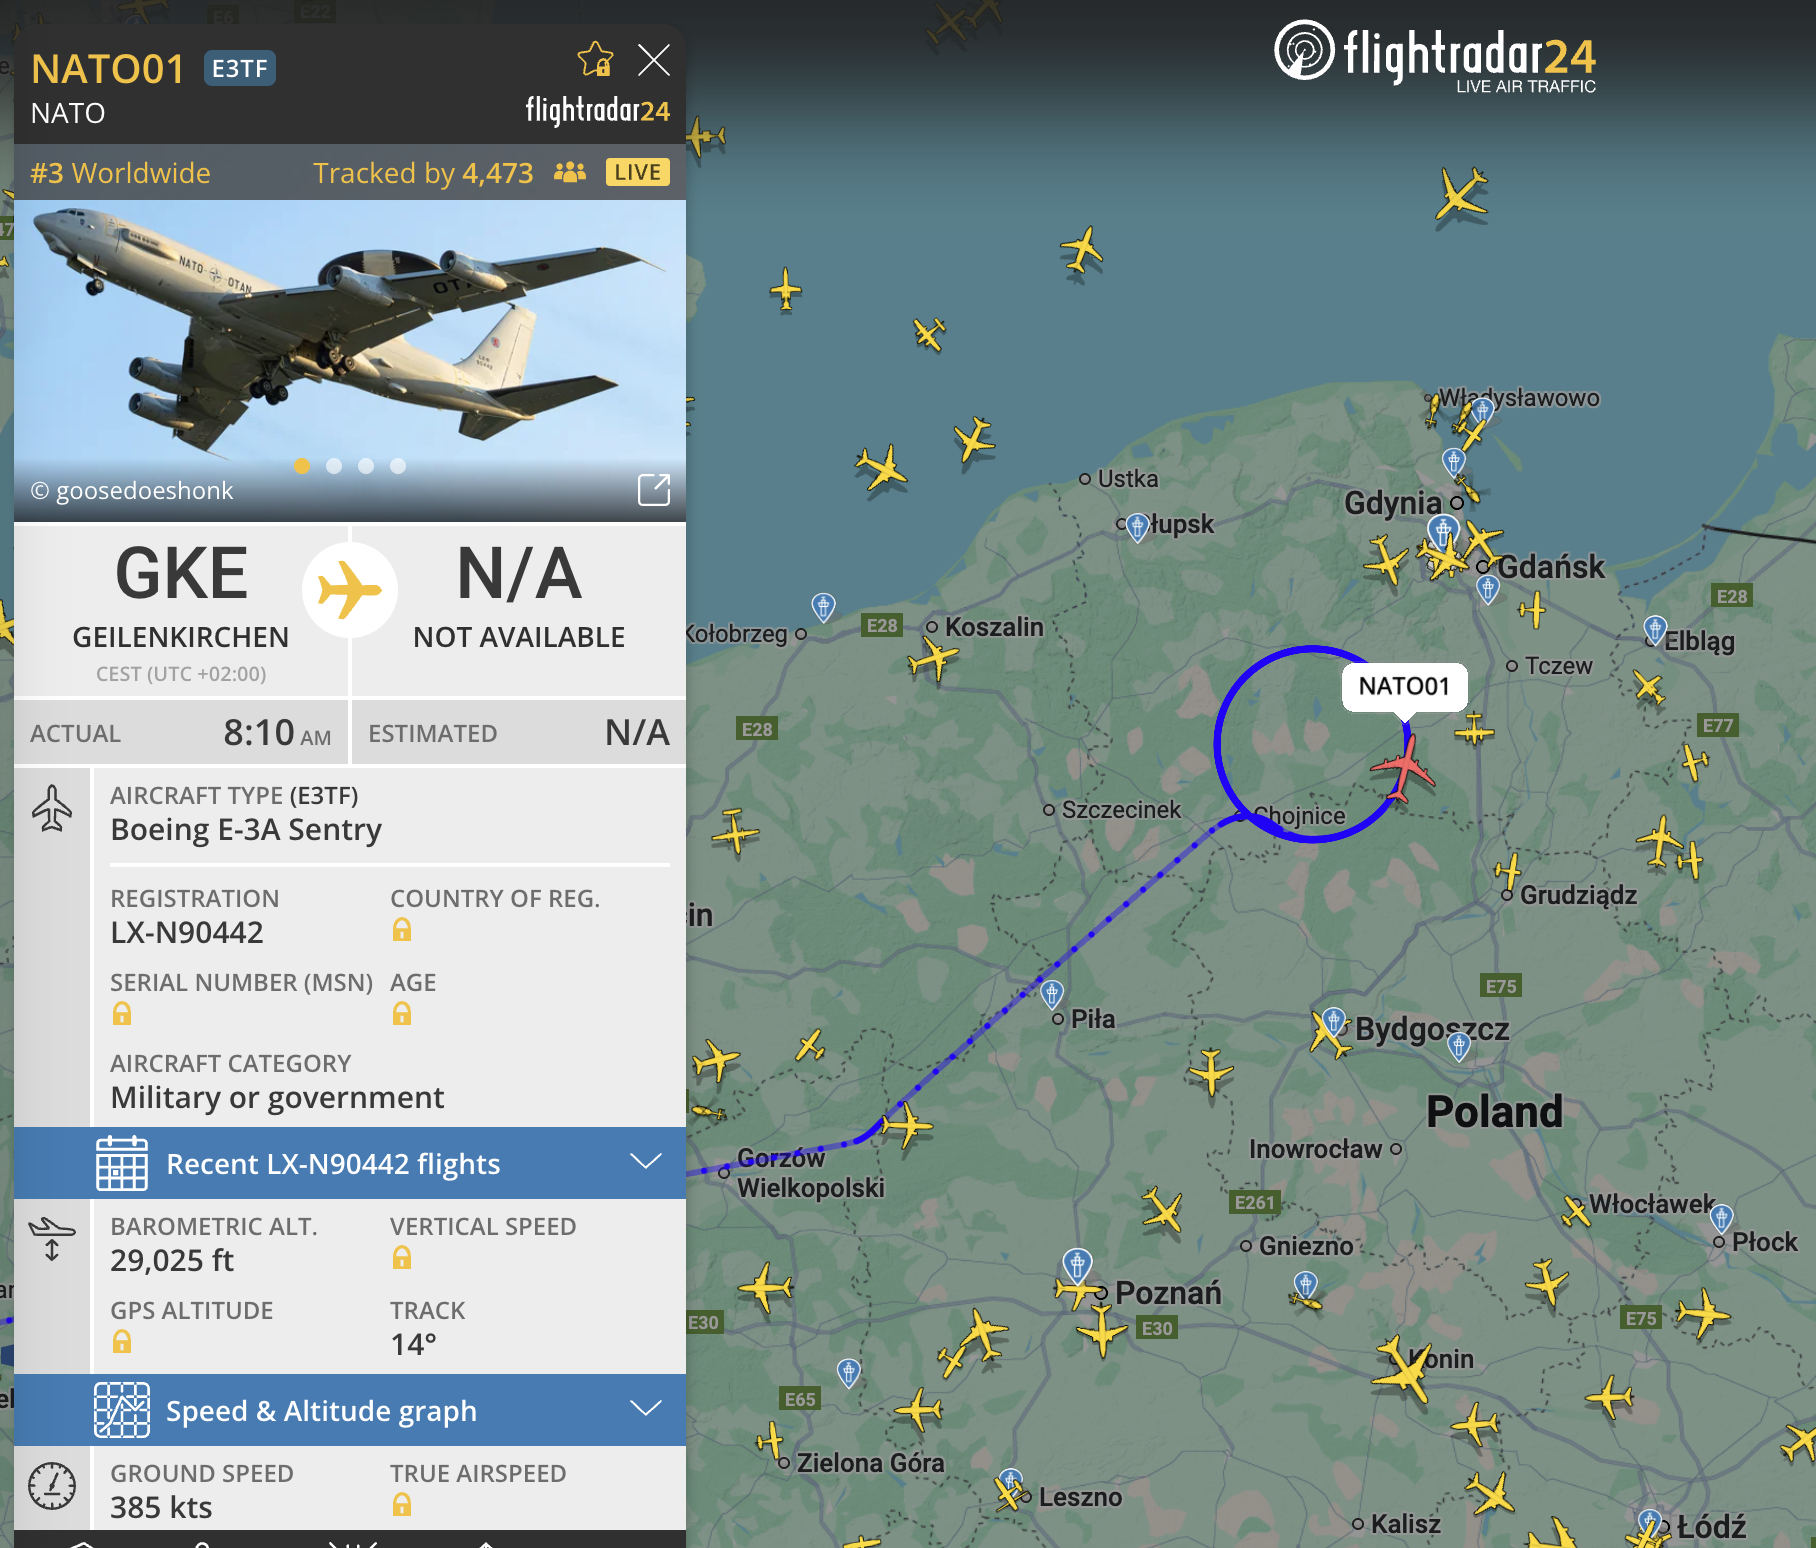
Task: Click the lock icon under Country of Reg.
Action: click(x=402, y=930)
